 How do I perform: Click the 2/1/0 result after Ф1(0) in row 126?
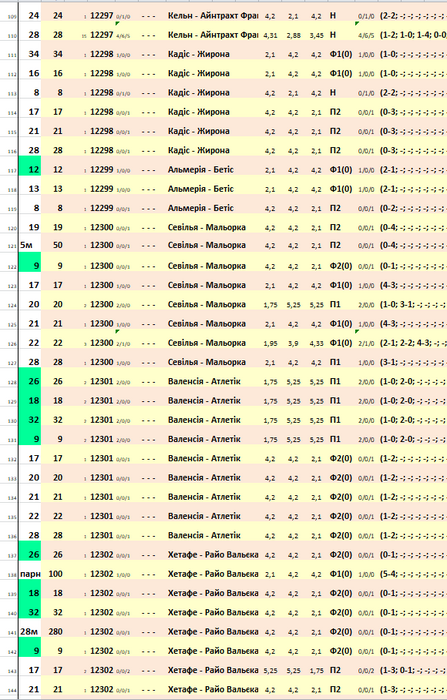click(x=366, y=343)
